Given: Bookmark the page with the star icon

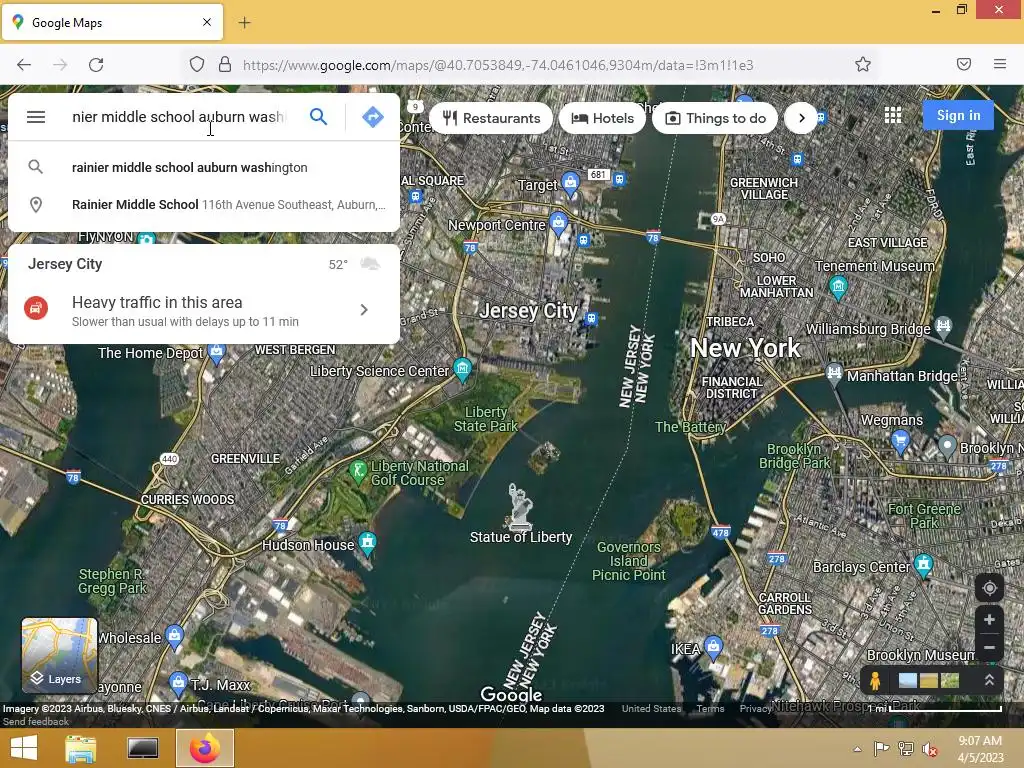Looking at the screenshot, I should click(x=863, y=64).
